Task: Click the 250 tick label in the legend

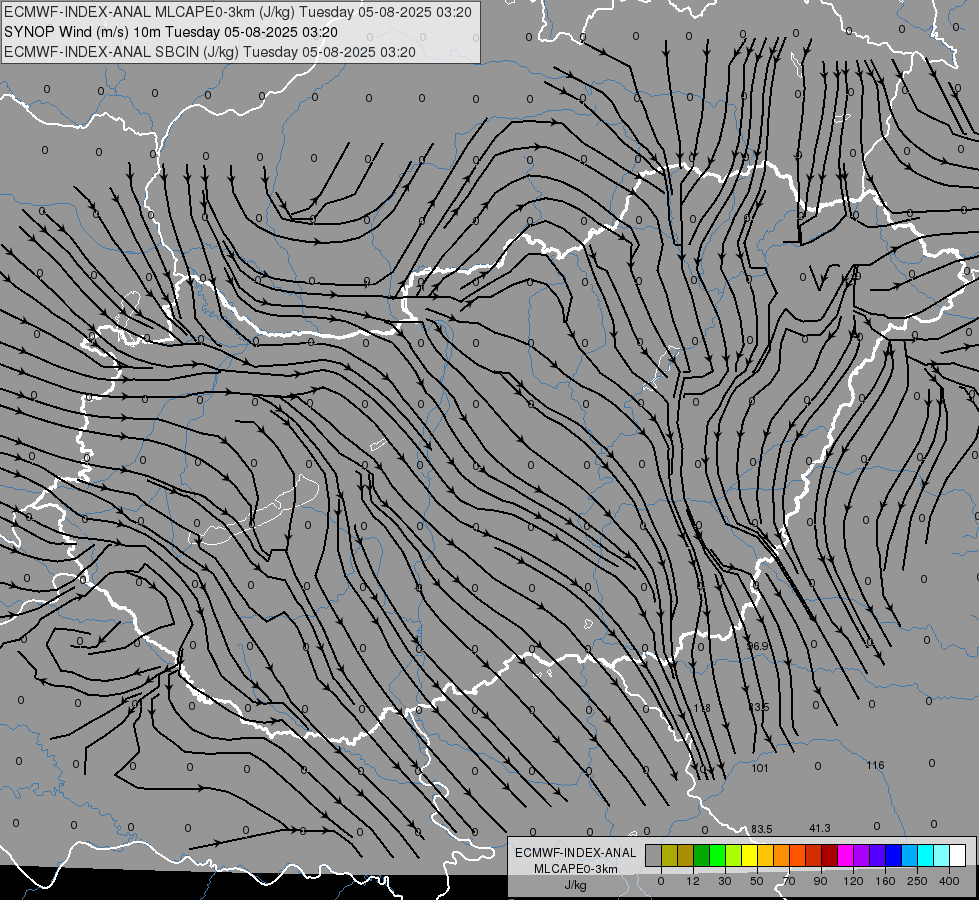Action: [917, 881]
